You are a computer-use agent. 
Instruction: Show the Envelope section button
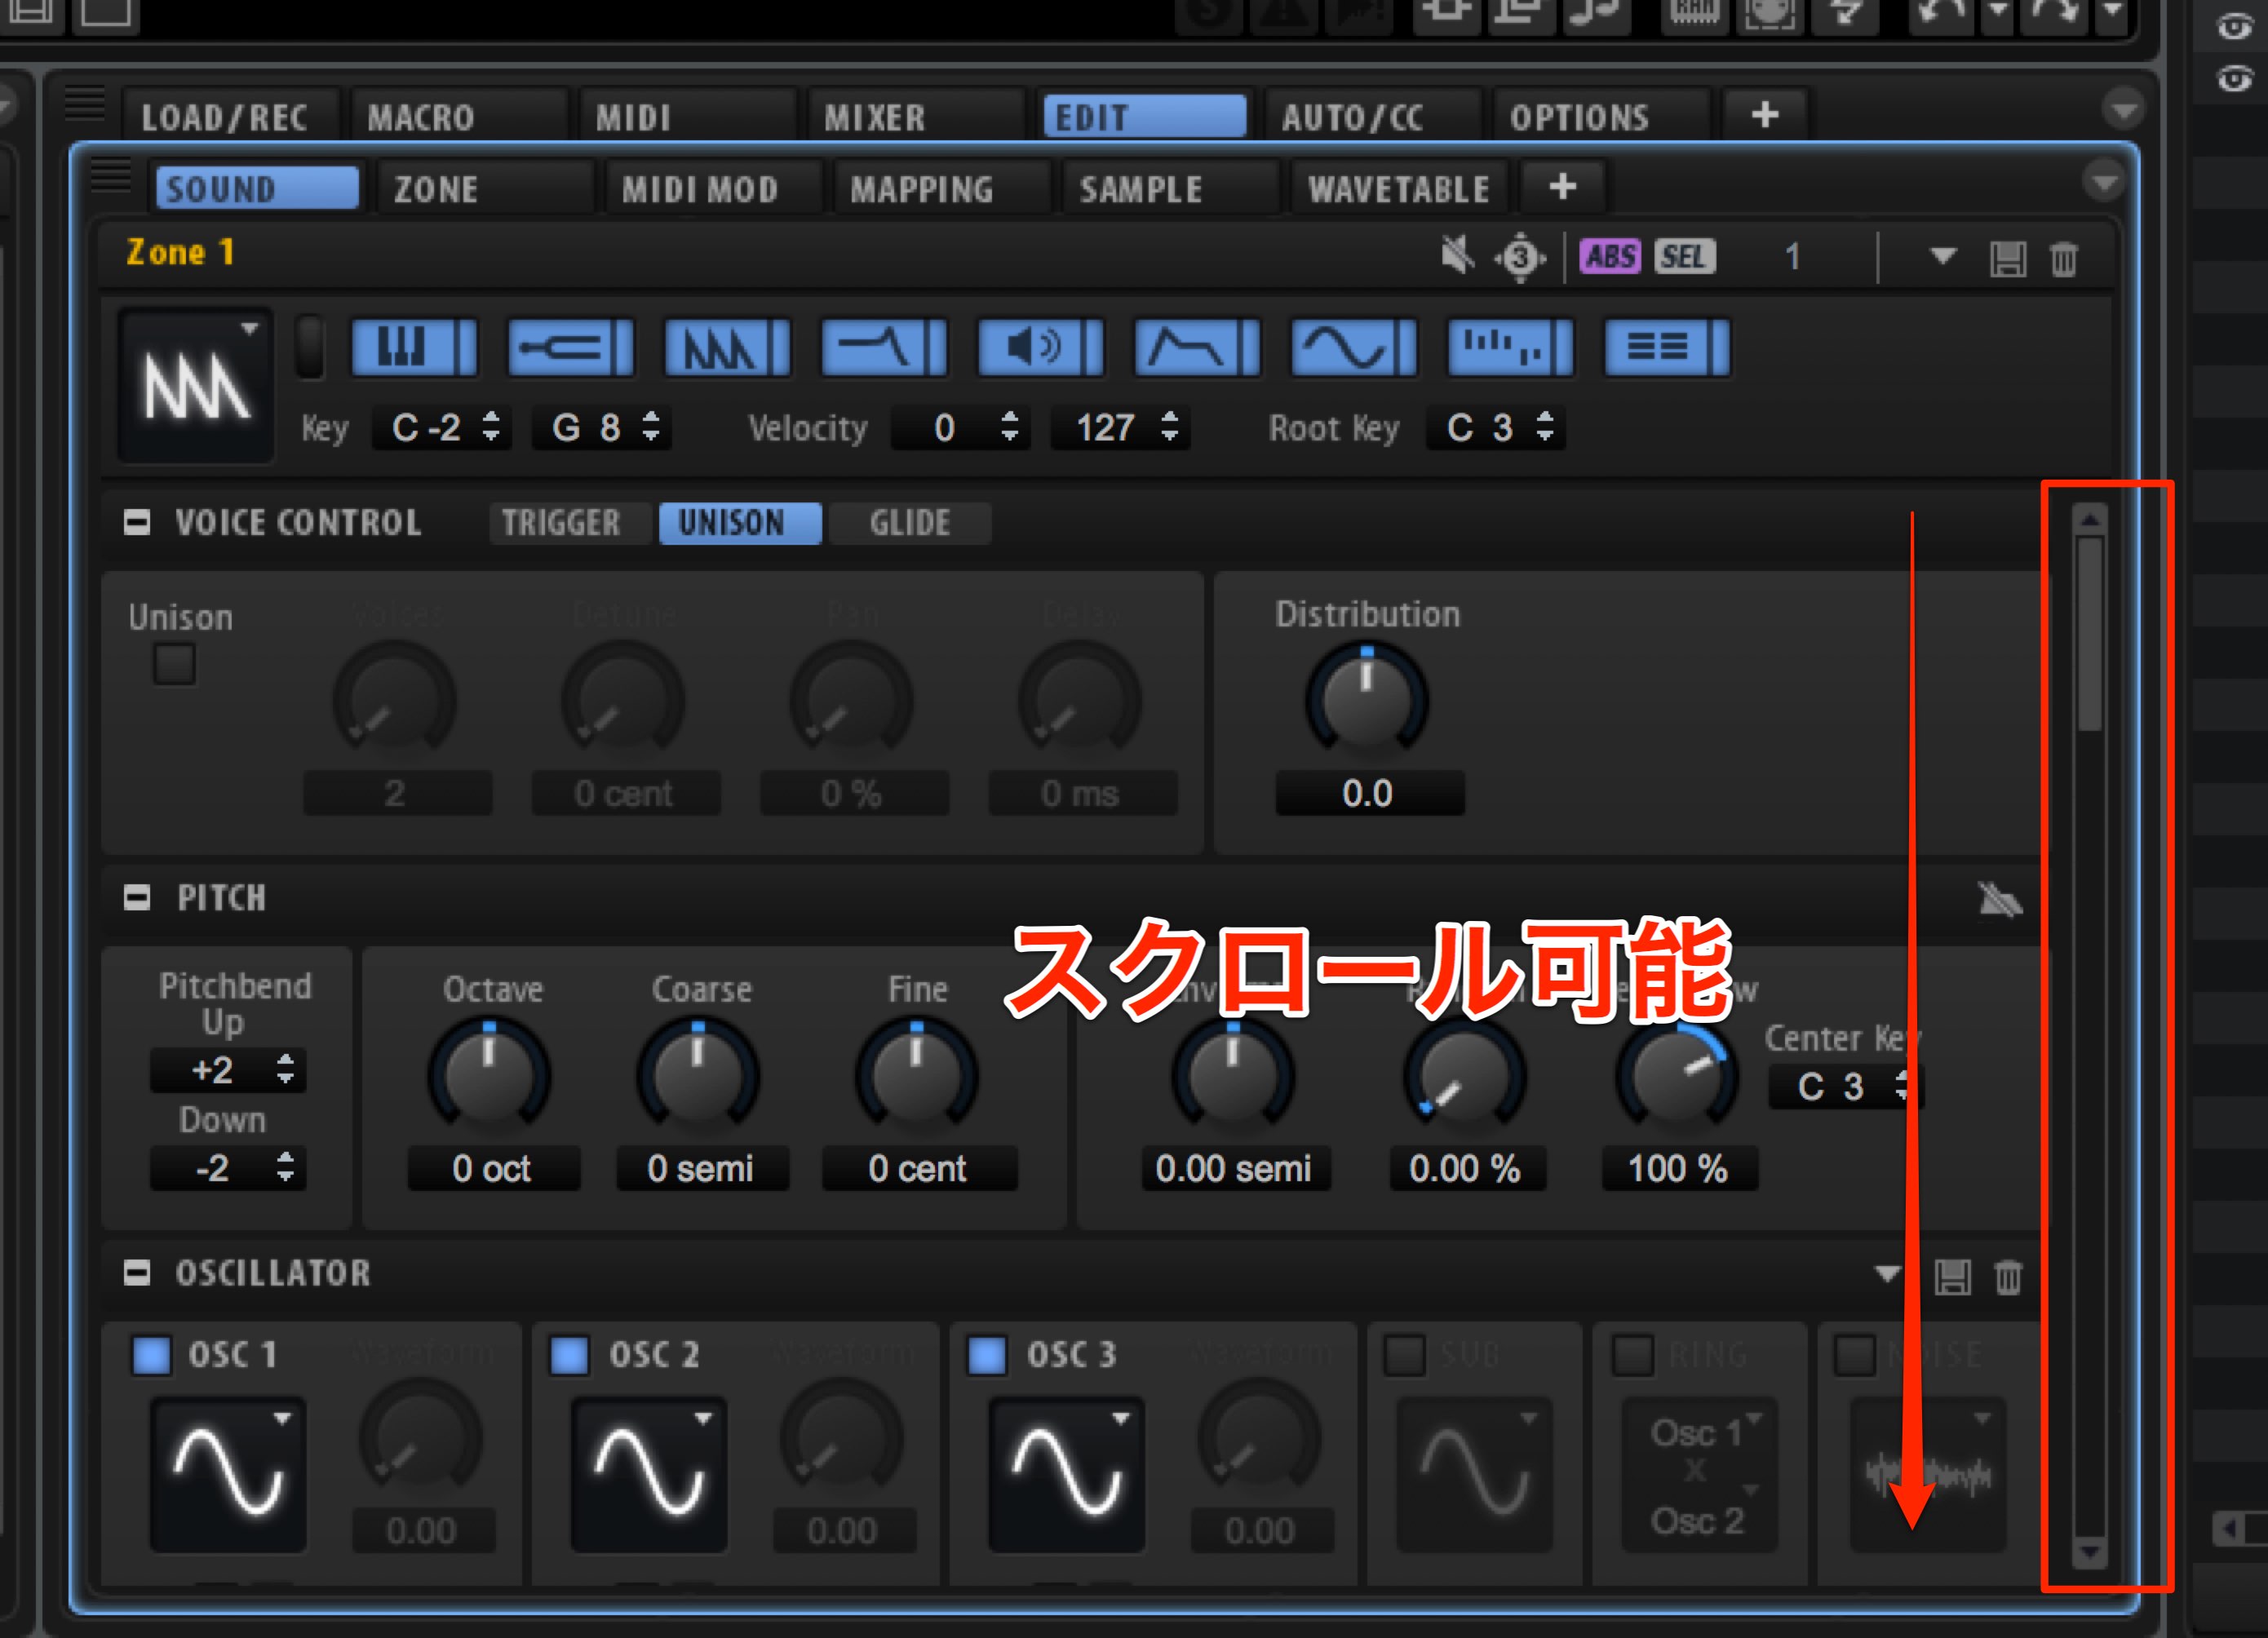click(x=1197, y=347)
